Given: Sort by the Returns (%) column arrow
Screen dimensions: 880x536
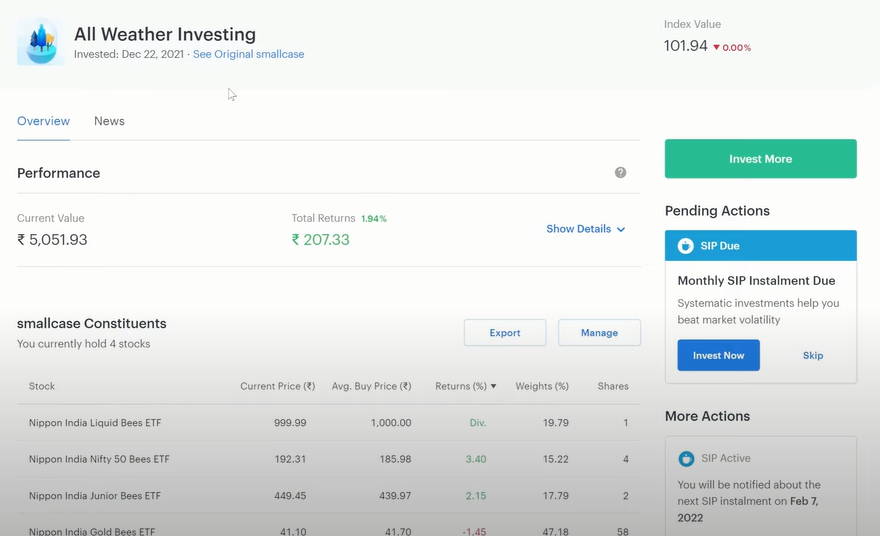Looking at the screenshot, I should tap(493, 386).
